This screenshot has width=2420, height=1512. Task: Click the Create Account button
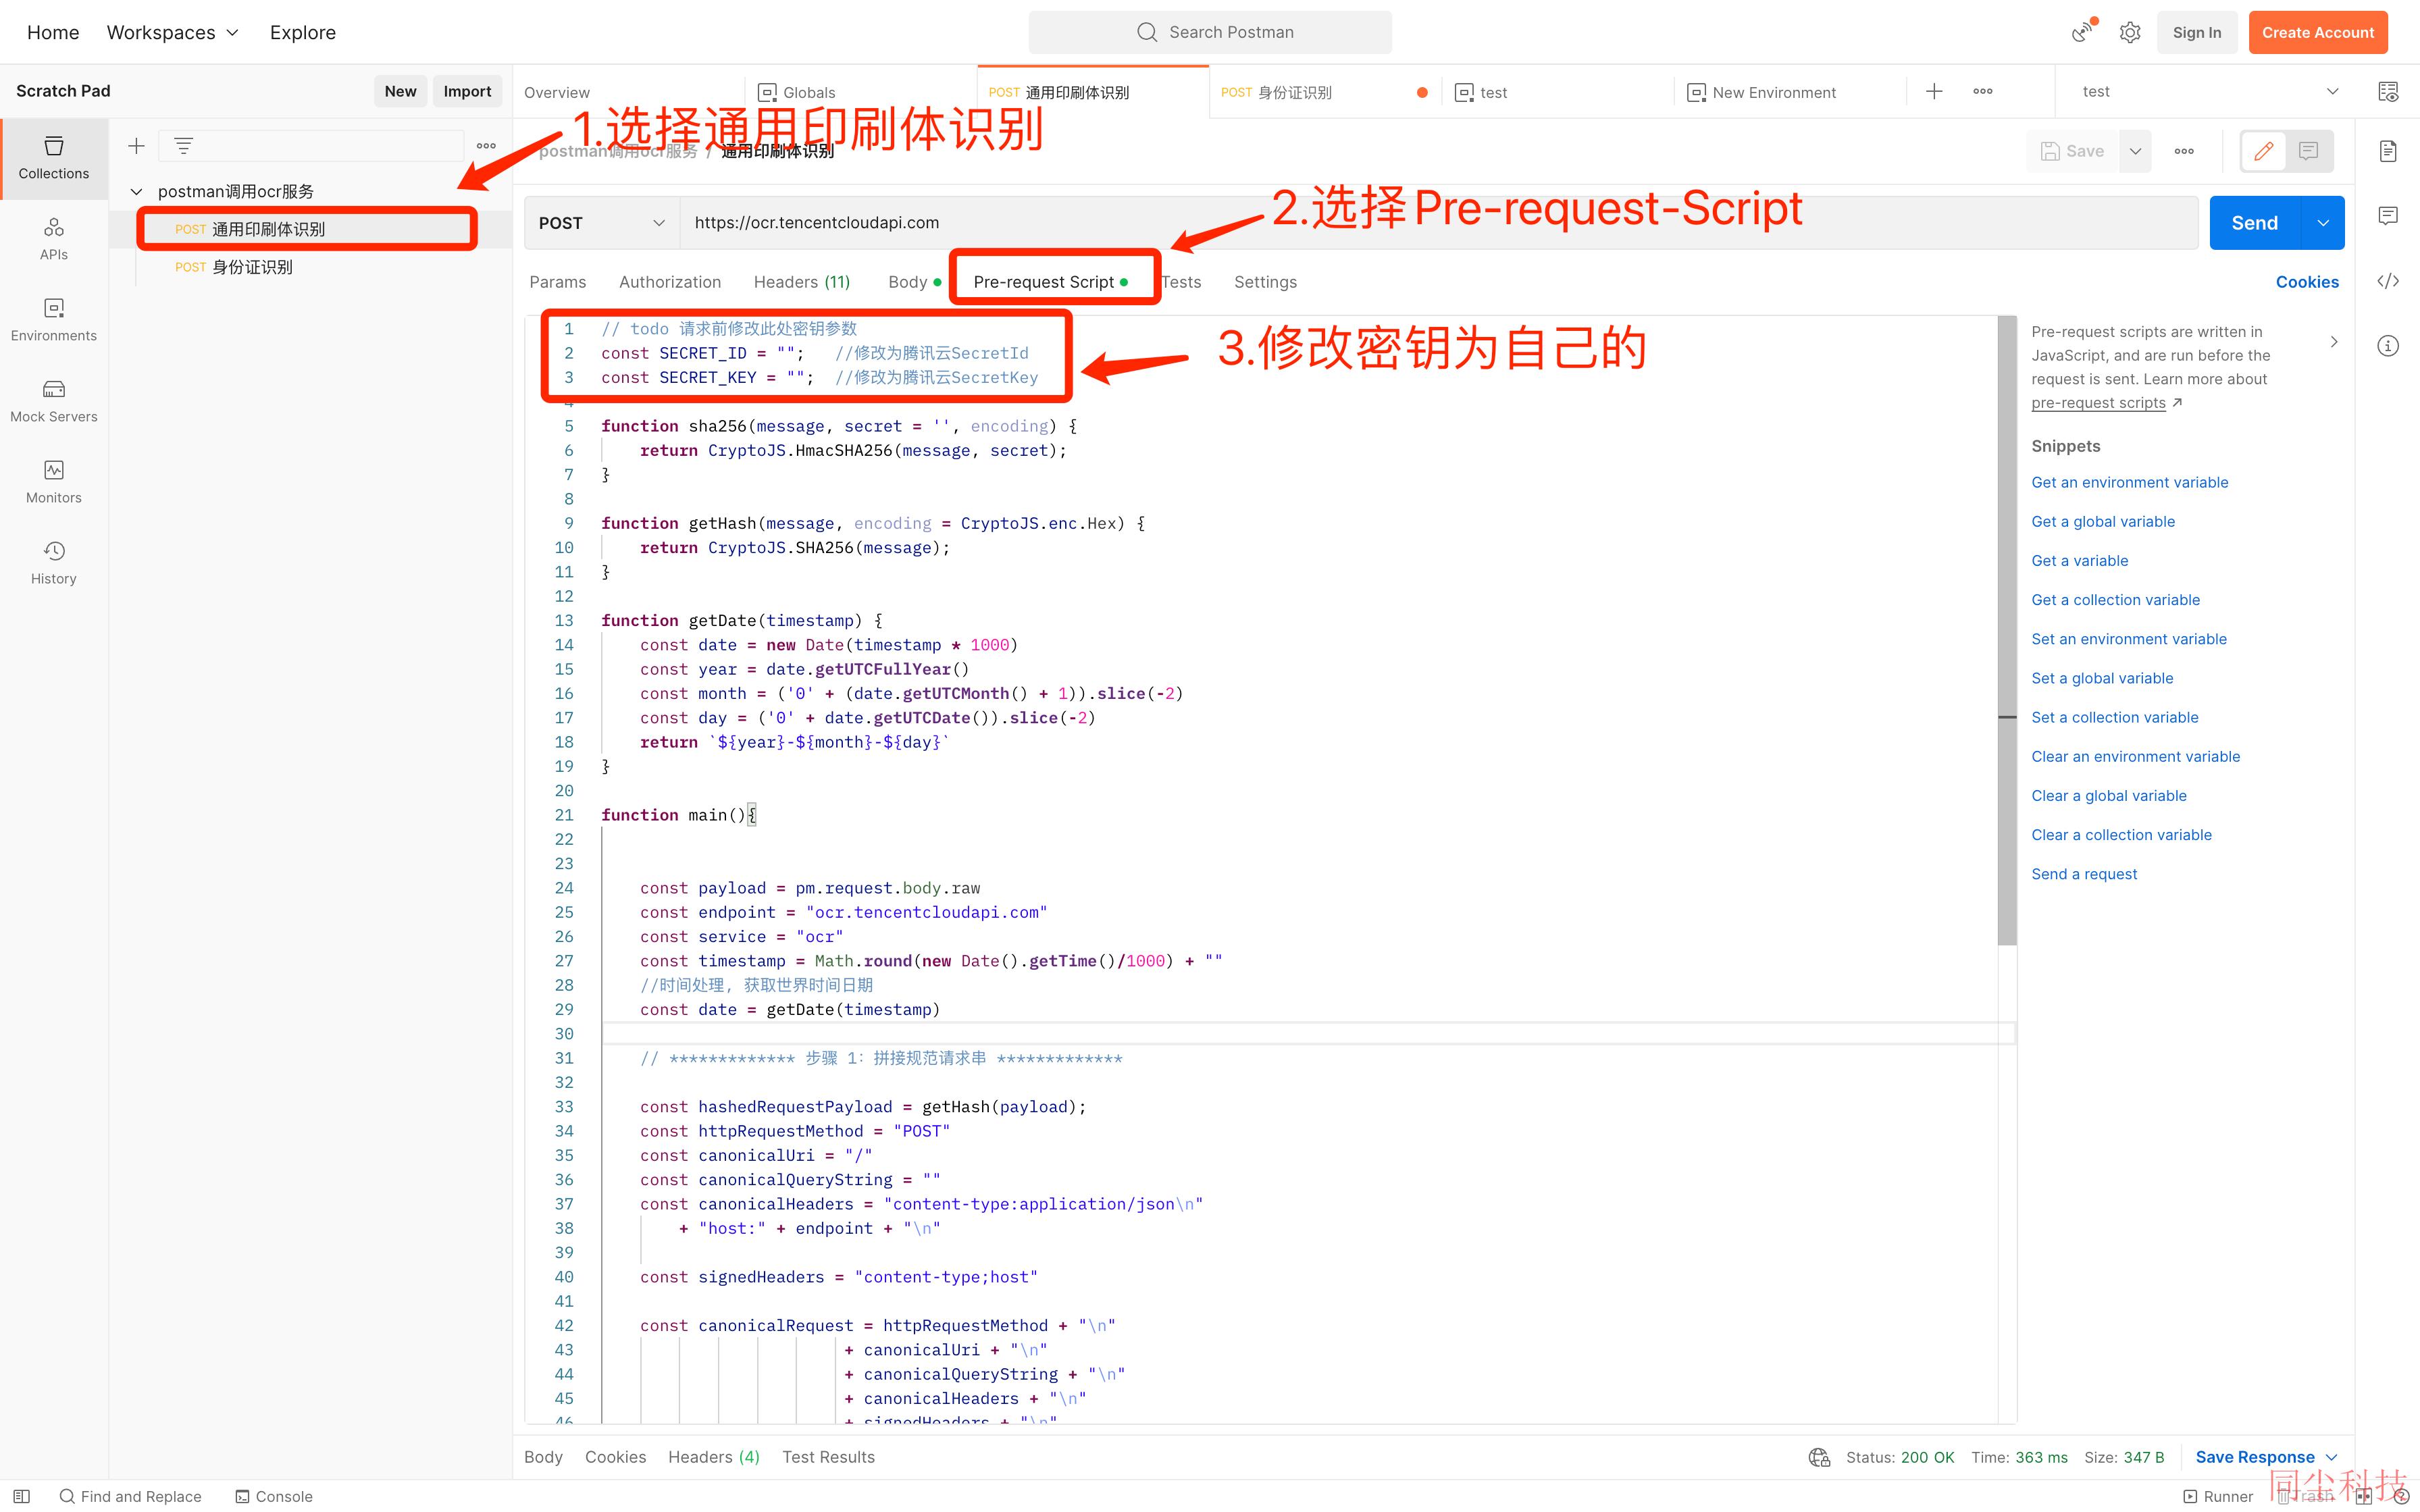(2318, 32)
